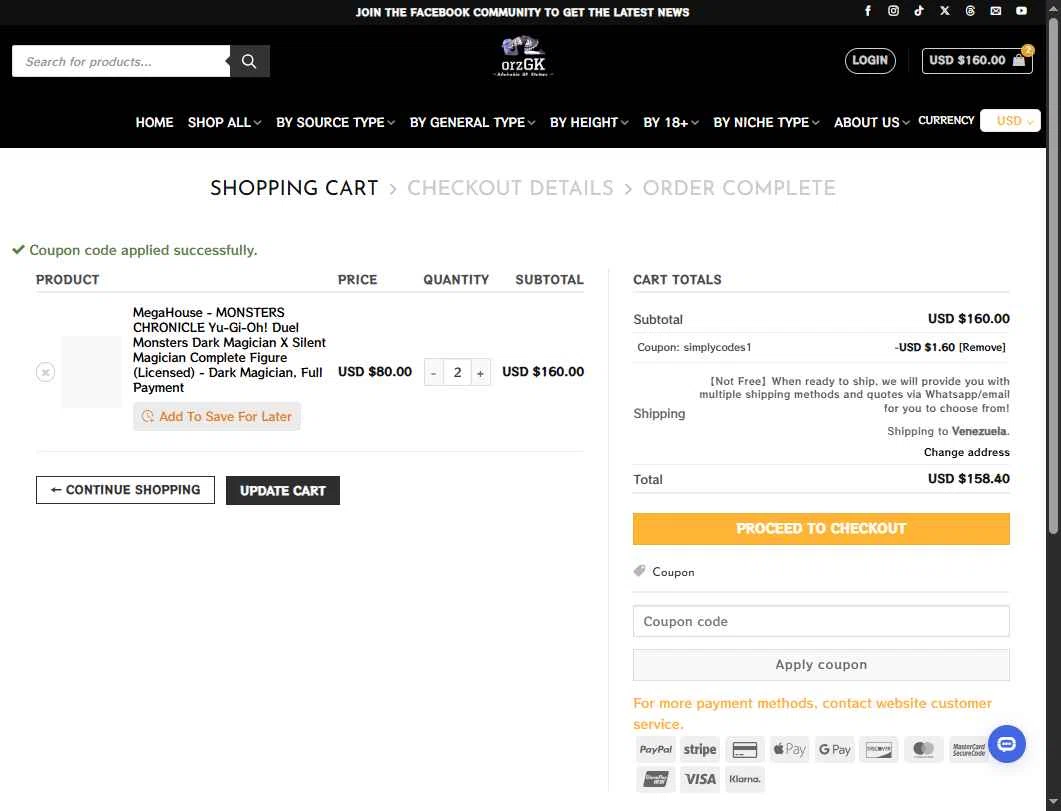The image size is (1061, 811).
Task: Open the Checkout Details step
Action: [x=510, y=188]
